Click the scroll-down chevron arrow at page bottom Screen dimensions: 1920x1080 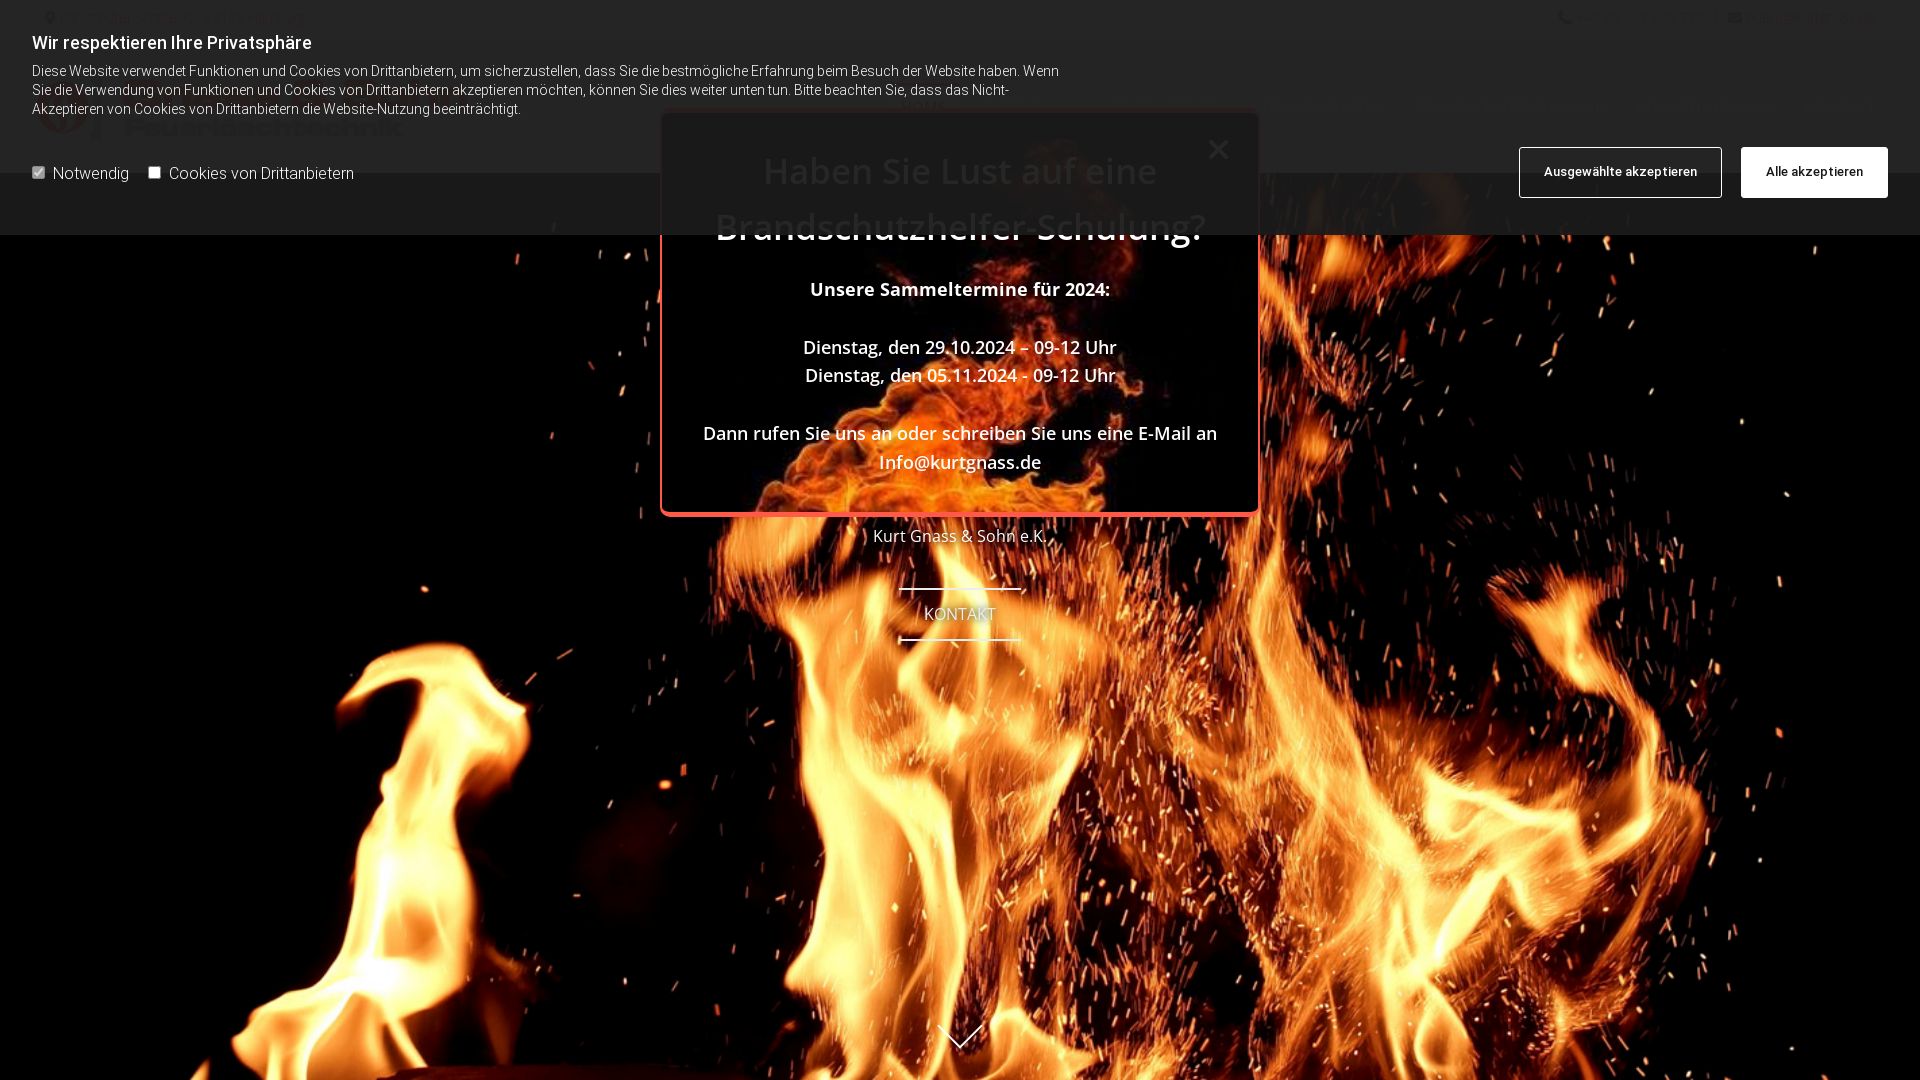[960, 1037]
